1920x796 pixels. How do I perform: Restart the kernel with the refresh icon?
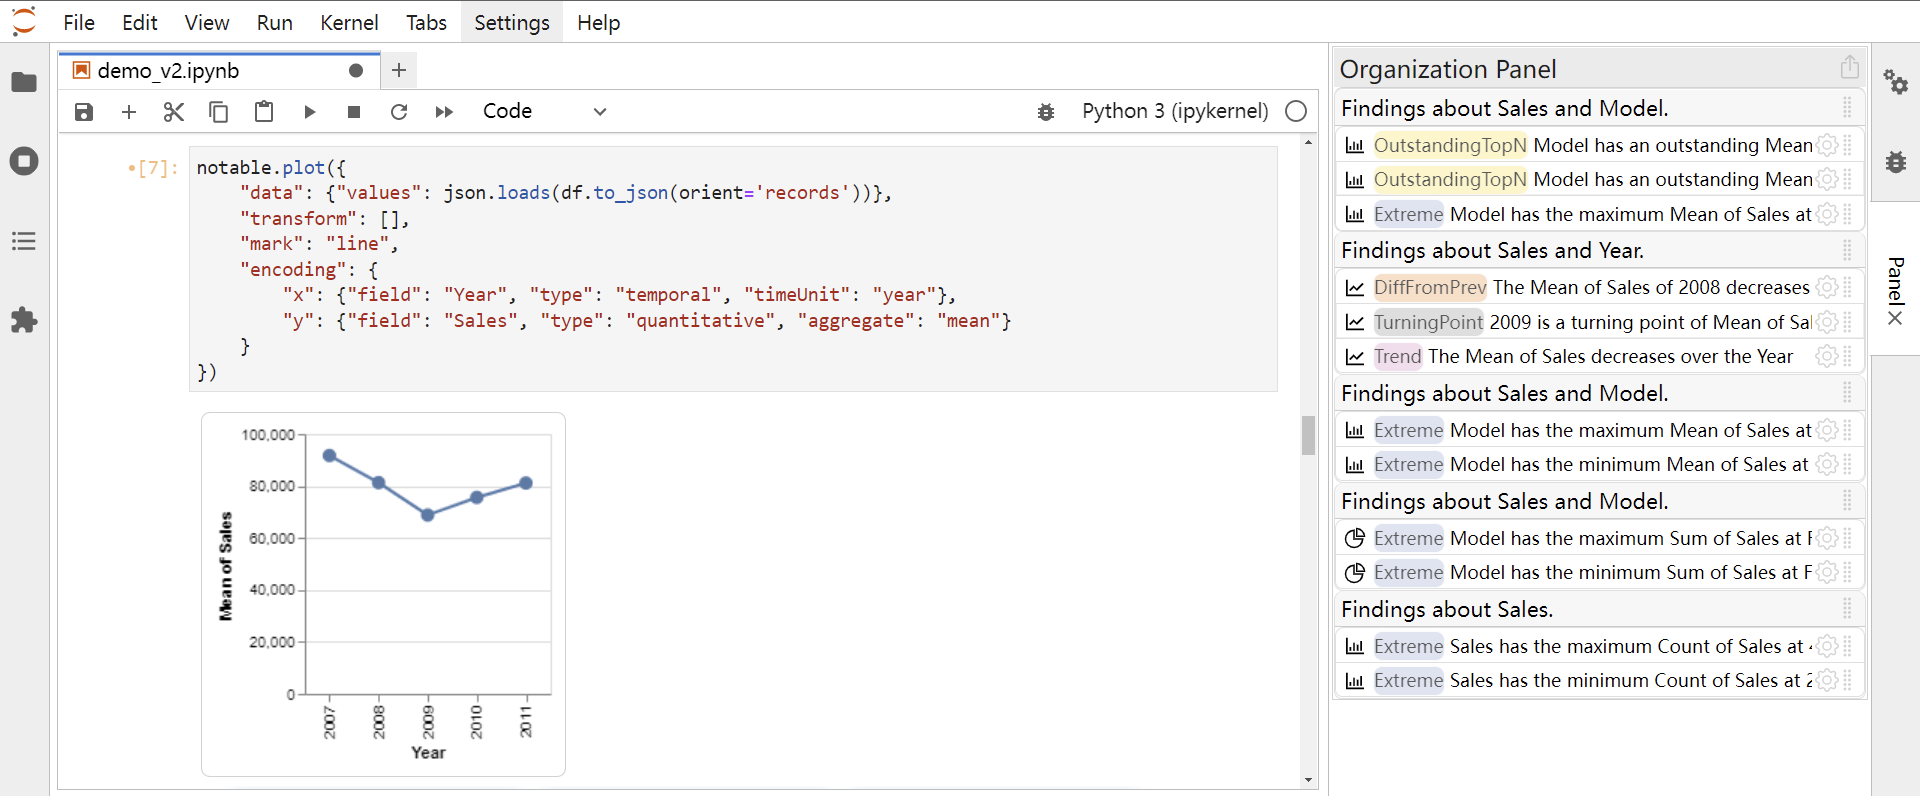(x=399, y=112)
